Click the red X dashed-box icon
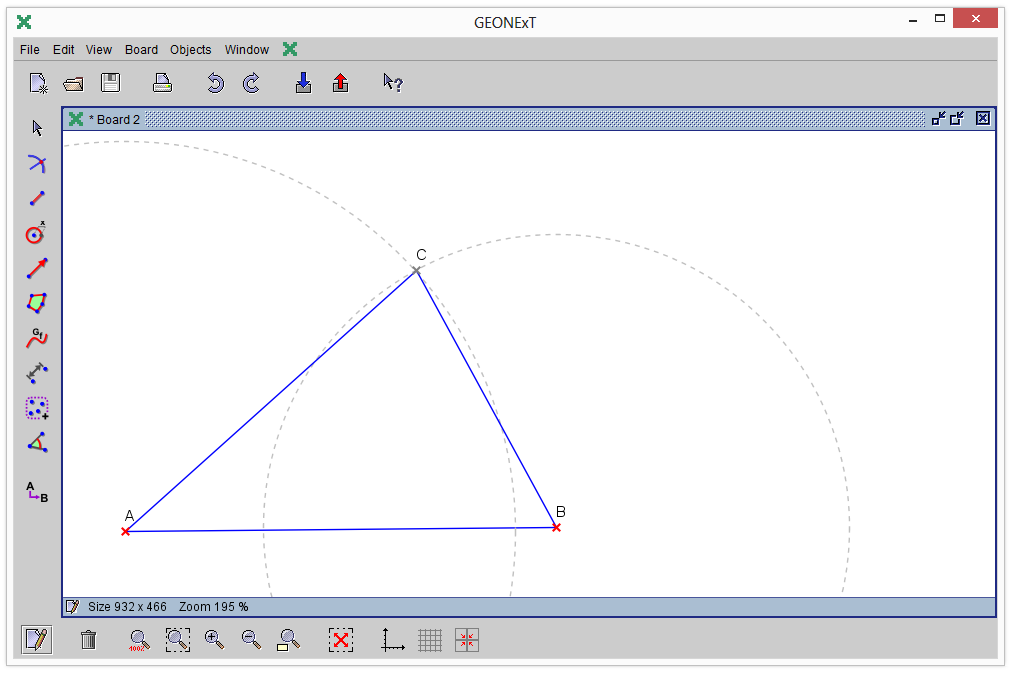This screenshot has width=1012, height=673. pyautogui.click(x=341, y=640)
